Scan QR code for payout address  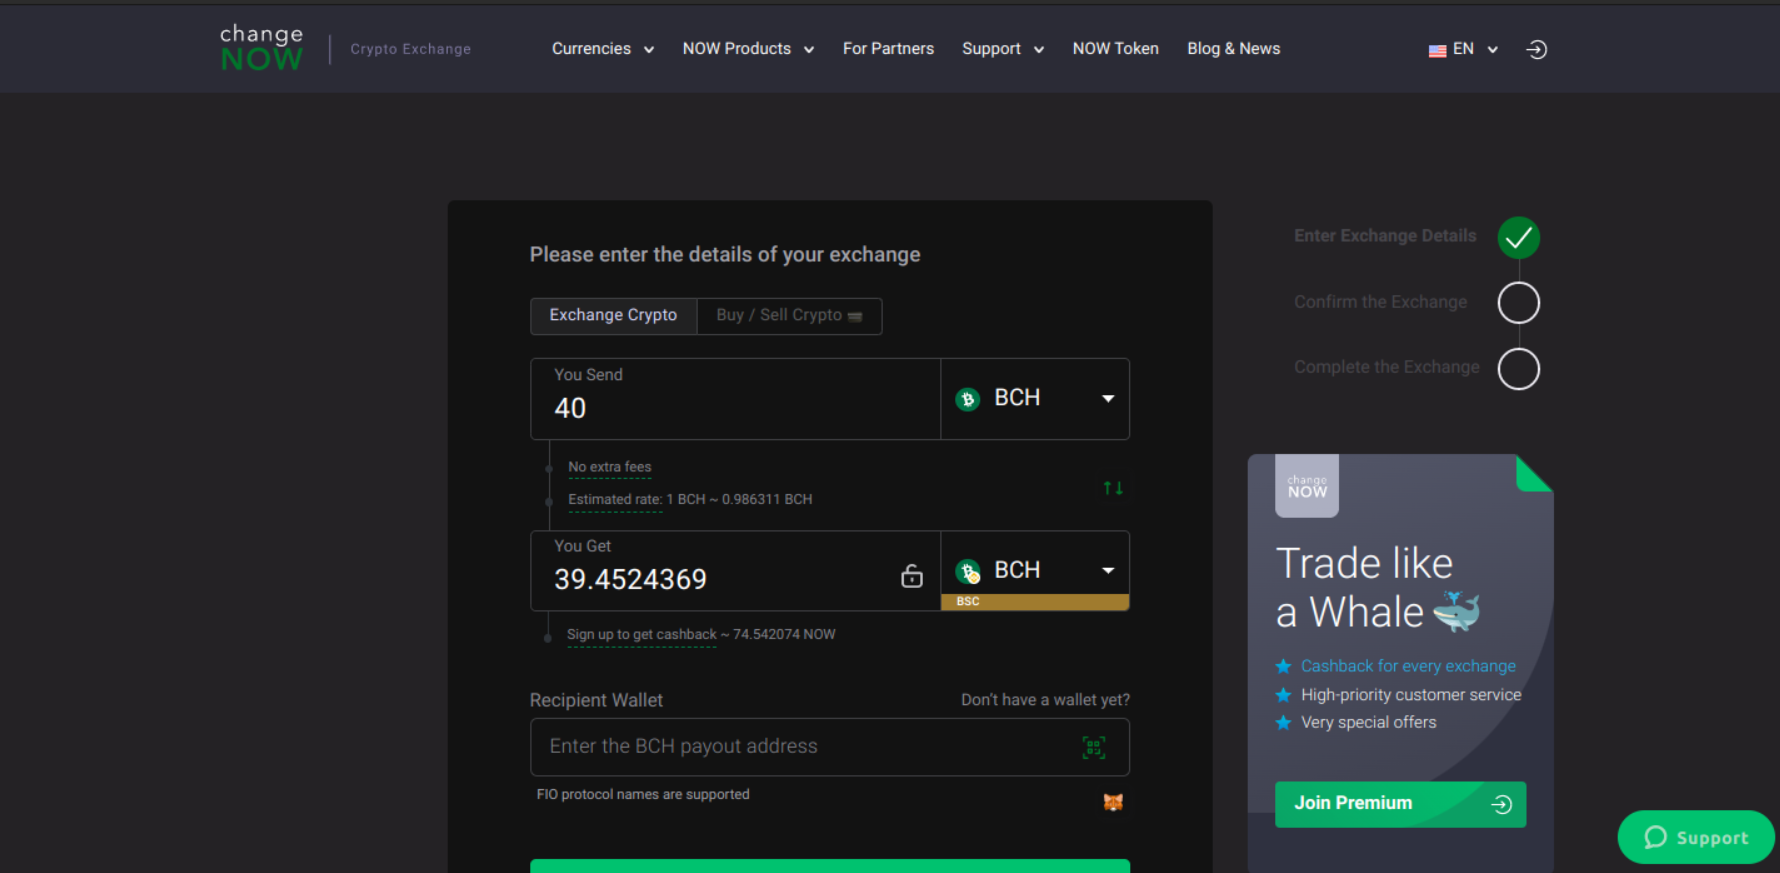(x=1094, y=747)
